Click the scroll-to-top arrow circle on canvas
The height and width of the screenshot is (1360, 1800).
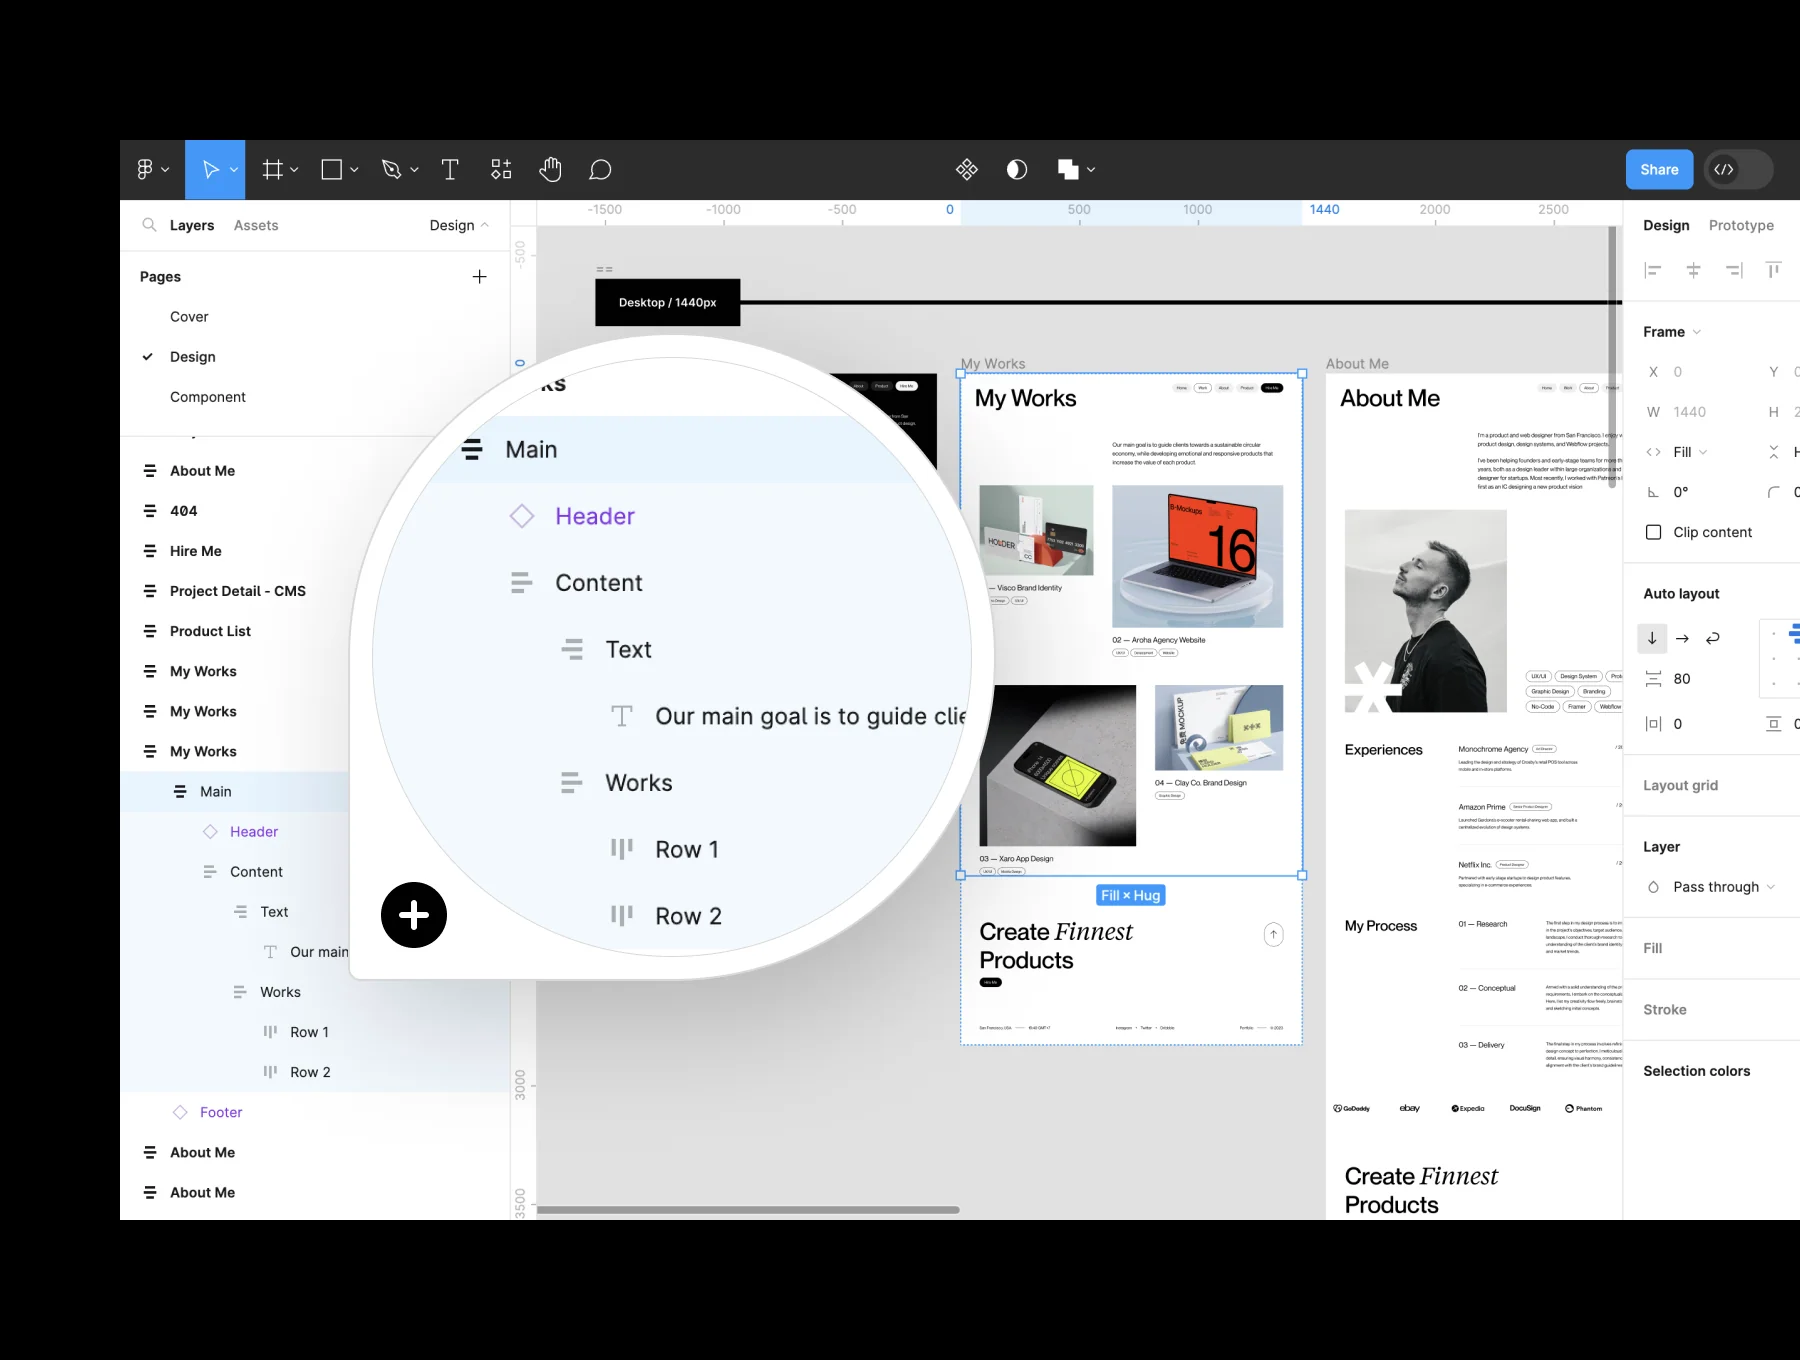[x=1273, y=935]
